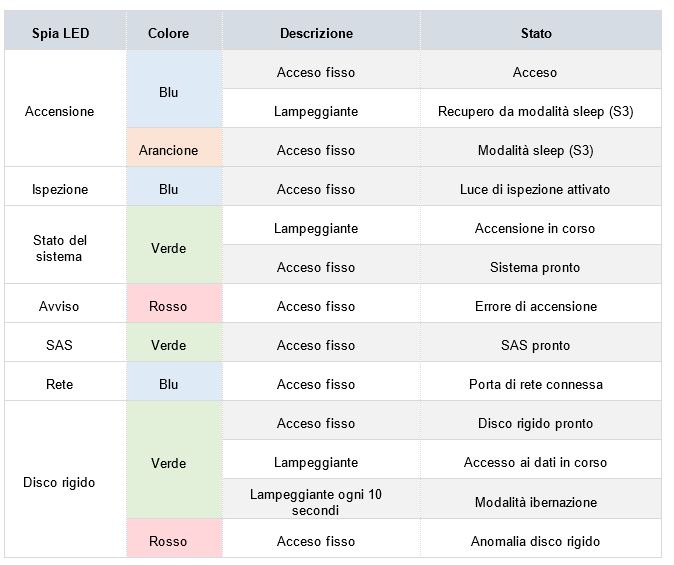Click the "Descrizione" column header
674x565 pixels.
coord(316,33)
